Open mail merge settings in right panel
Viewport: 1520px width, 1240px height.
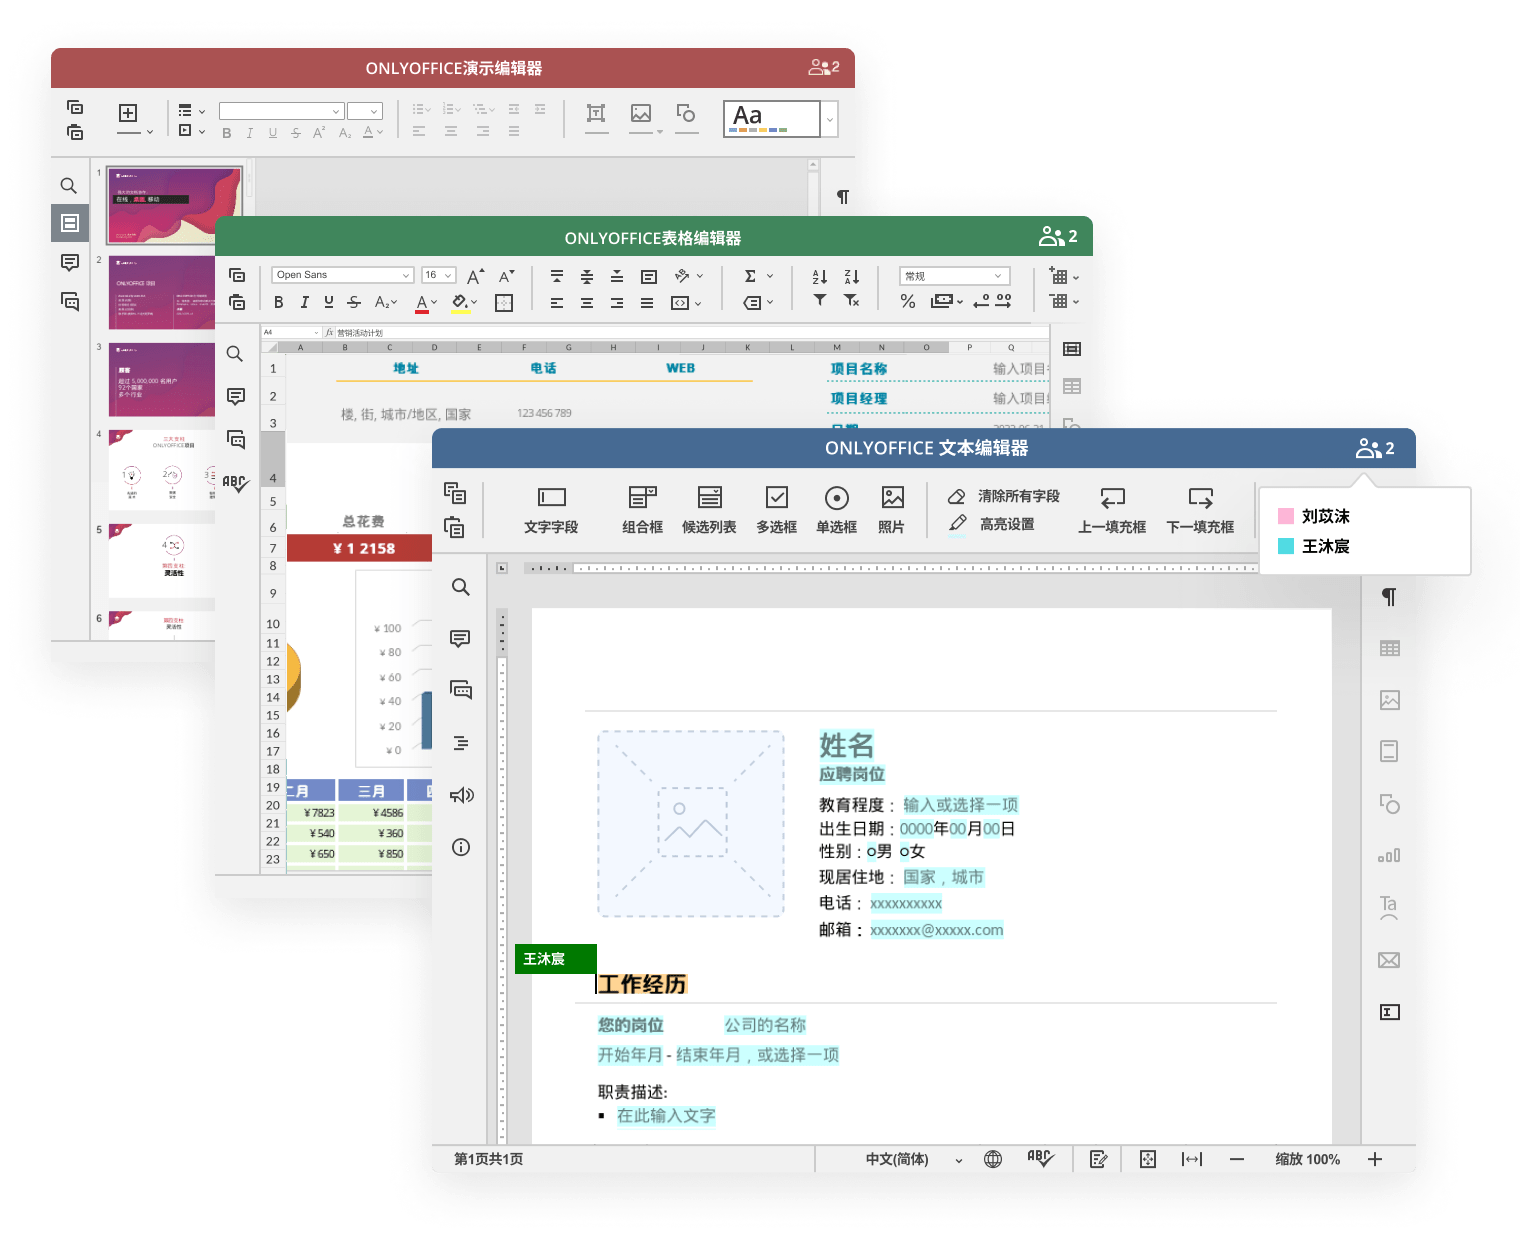click(x=1389, y=960)
